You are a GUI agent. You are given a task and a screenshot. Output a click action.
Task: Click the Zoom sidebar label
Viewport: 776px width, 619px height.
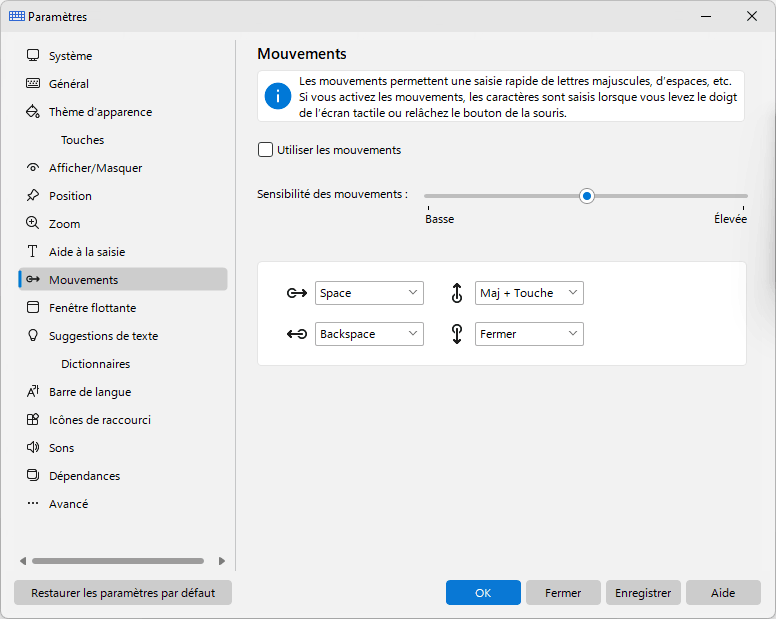click(x=64, y=224)
